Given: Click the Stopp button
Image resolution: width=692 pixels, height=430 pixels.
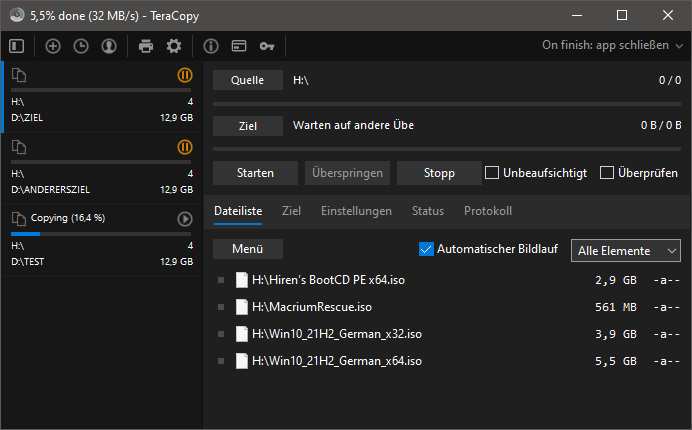Looking at the screenshot, I should [439, 173].
